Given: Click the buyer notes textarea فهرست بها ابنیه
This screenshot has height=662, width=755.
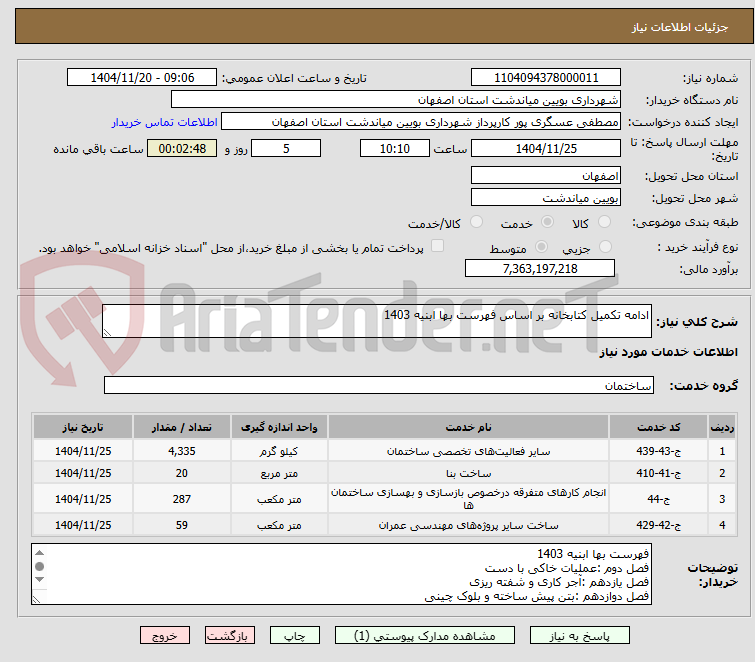Looking at the screenshot, I should click(341, 574).
